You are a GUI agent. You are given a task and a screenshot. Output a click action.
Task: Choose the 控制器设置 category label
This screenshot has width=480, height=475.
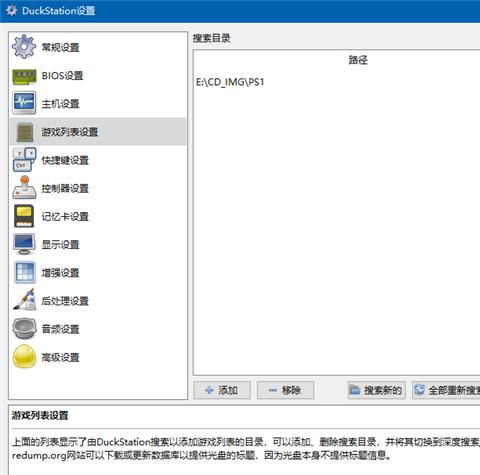[65, 188]
